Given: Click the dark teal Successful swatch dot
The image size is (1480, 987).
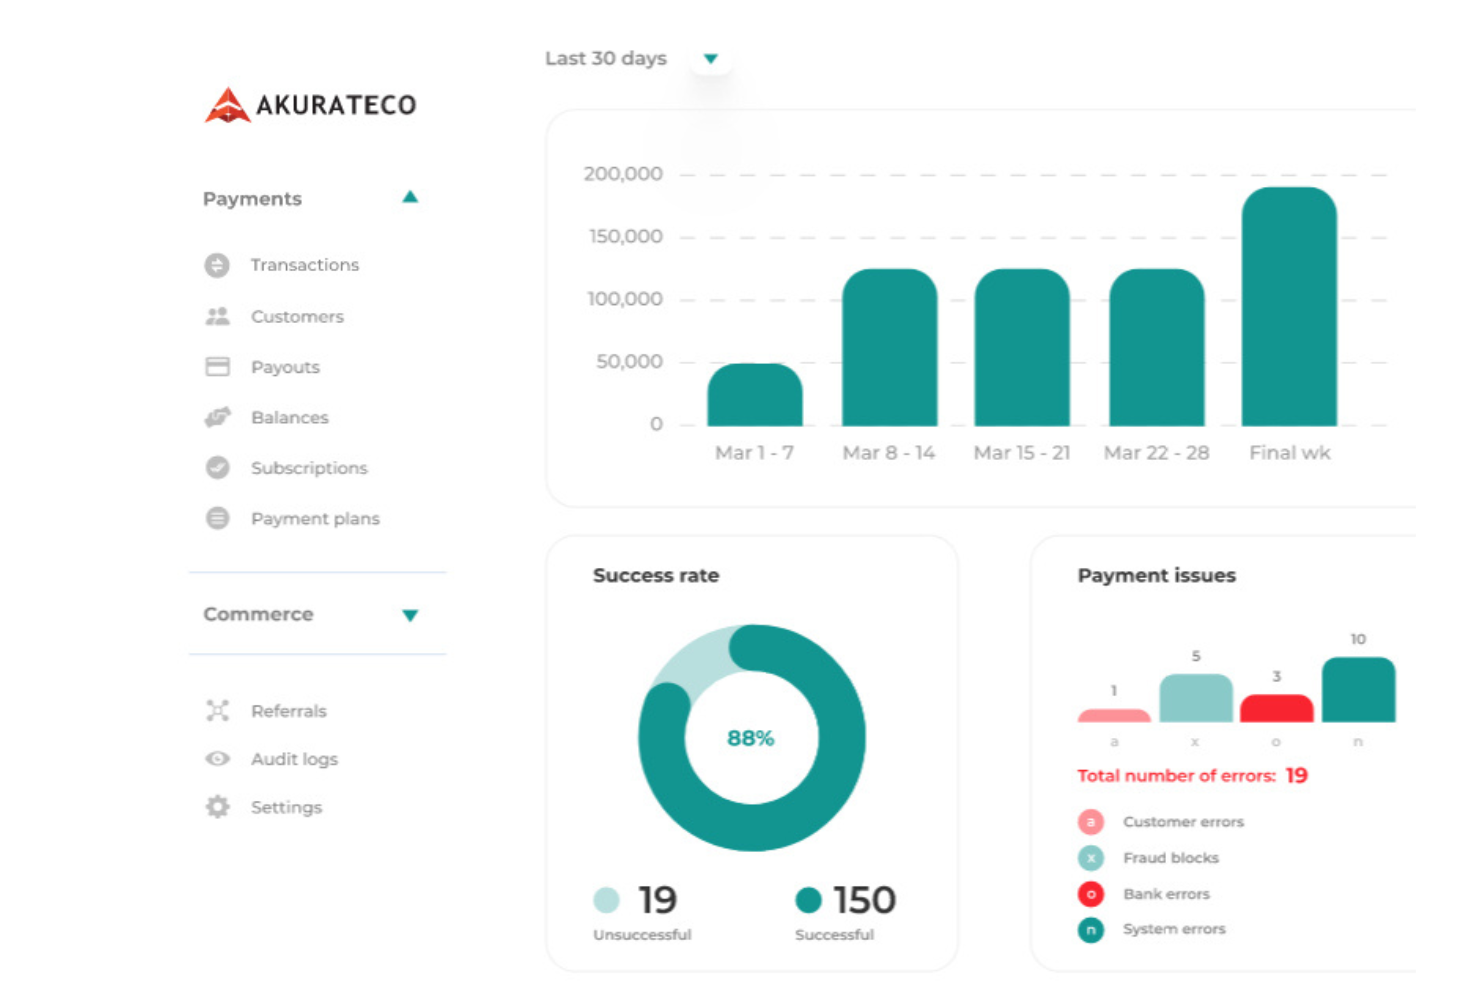Looking at the screenshot, I should (x=808, y=900).
